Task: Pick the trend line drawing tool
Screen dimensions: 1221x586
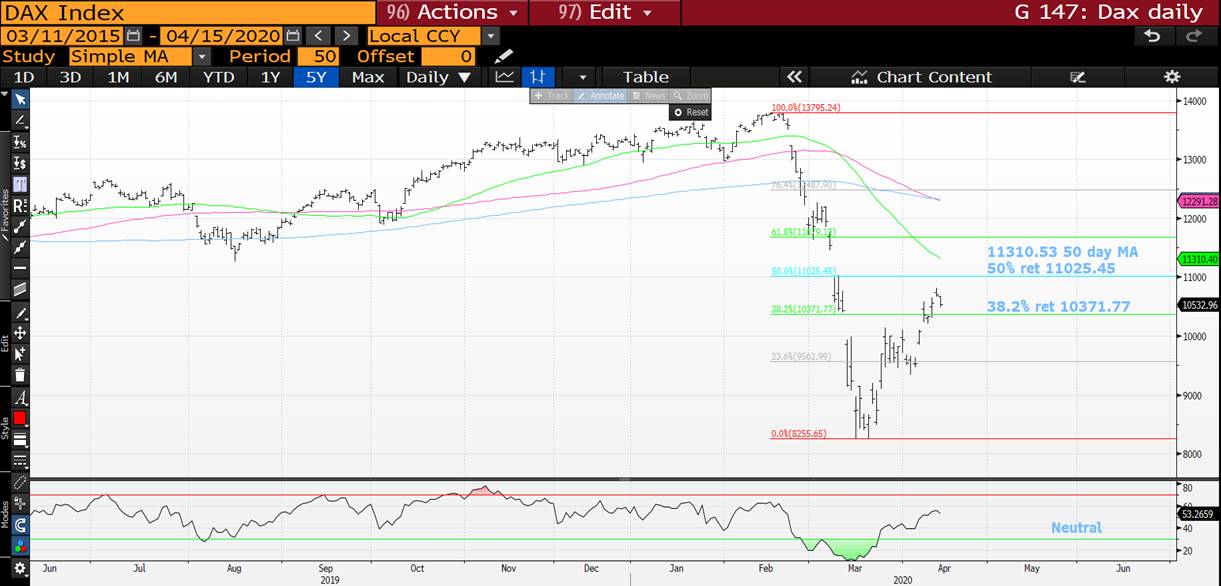Action: [20, 120]
